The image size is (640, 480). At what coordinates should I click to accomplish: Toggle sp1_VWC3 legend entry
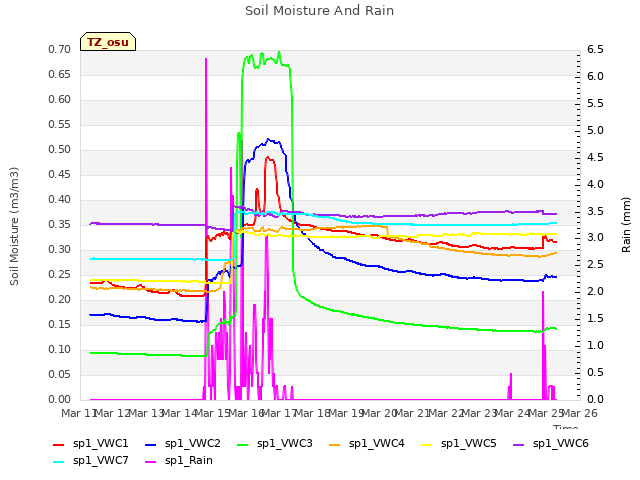coord(275,444)
